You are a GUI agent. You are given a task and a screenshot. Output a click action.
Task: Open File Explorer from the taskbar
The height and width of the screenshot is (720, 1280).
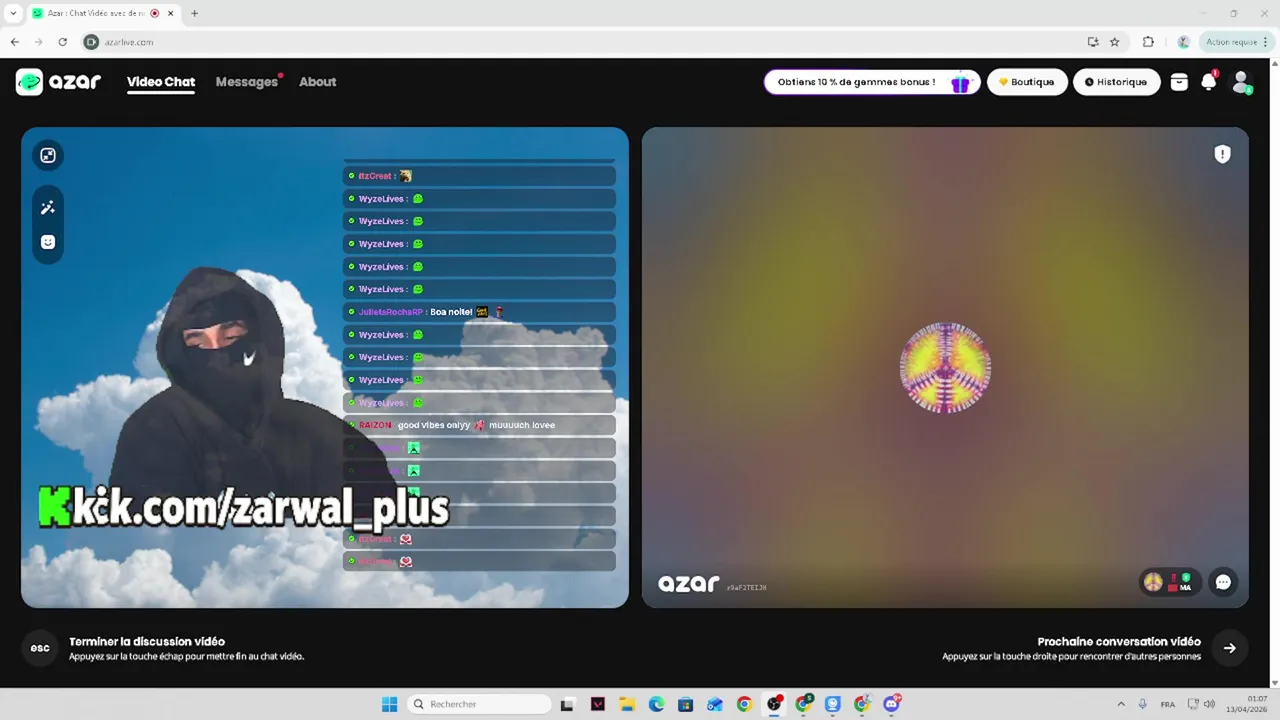(627, 704)
